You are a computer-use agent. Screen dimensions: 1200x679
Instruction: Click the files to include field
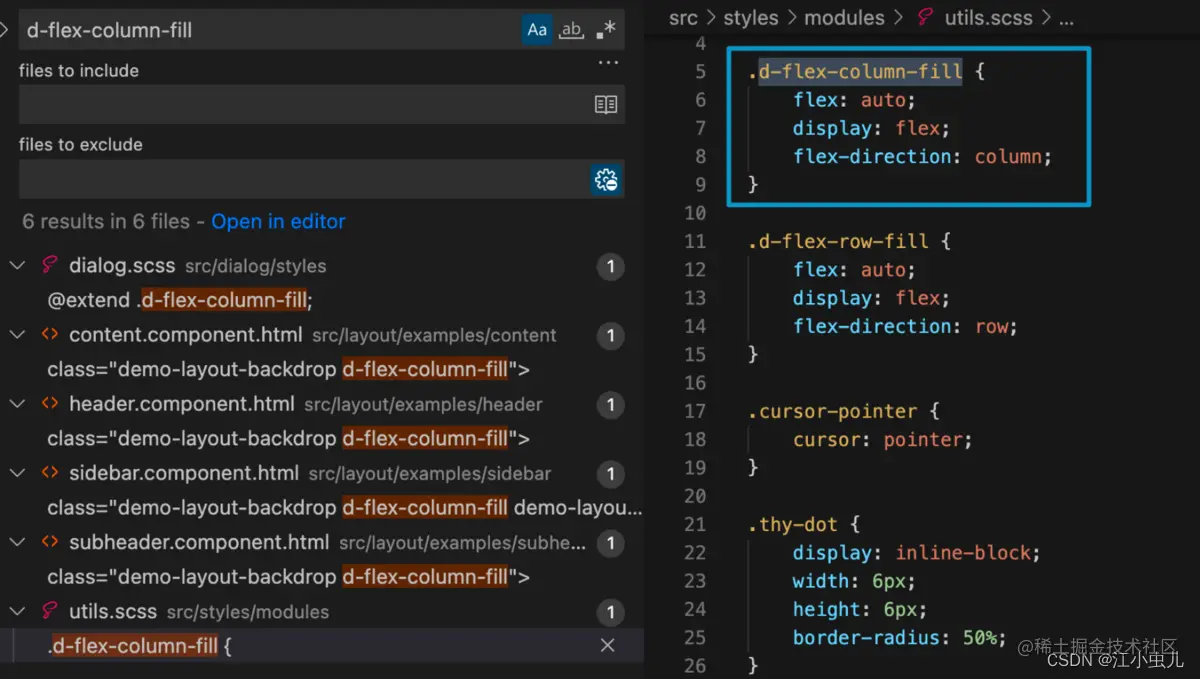click(x=305, y=105)
